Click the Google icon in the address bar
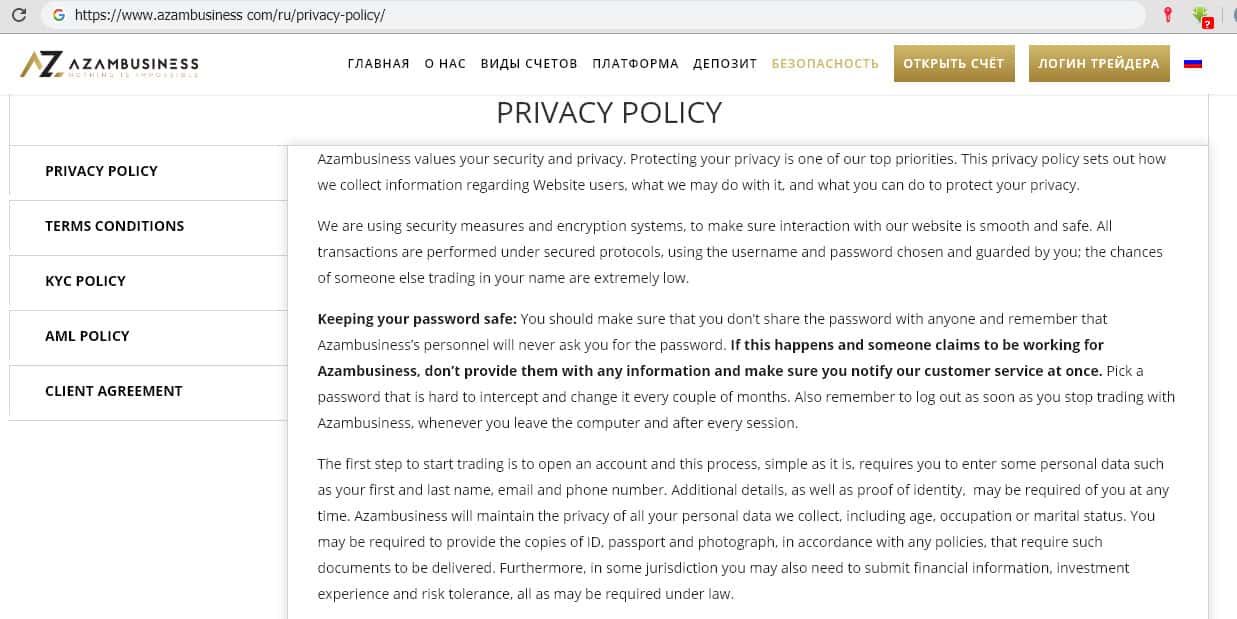Image resolution: width=1237 pixels, height=619 pixels. pos(58,15)
